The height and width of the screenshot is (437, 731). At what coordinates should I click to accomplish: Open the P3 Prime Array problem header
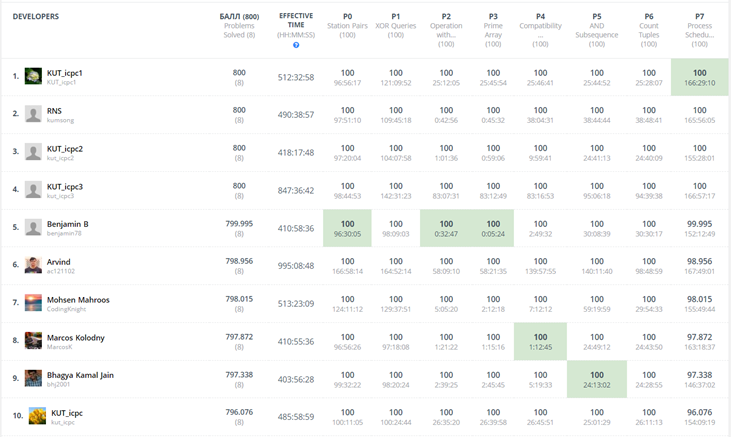tap(493, 30)
